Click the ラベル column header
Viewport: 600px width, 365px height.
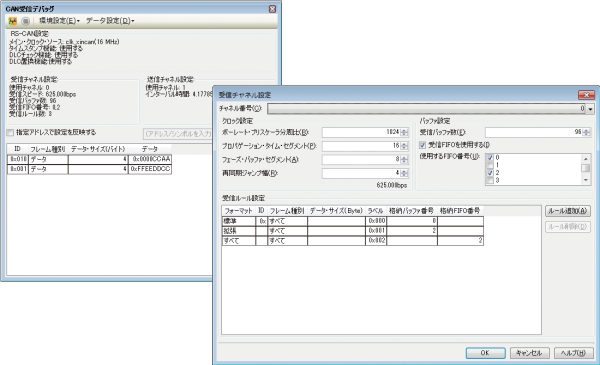click(376, 211)
